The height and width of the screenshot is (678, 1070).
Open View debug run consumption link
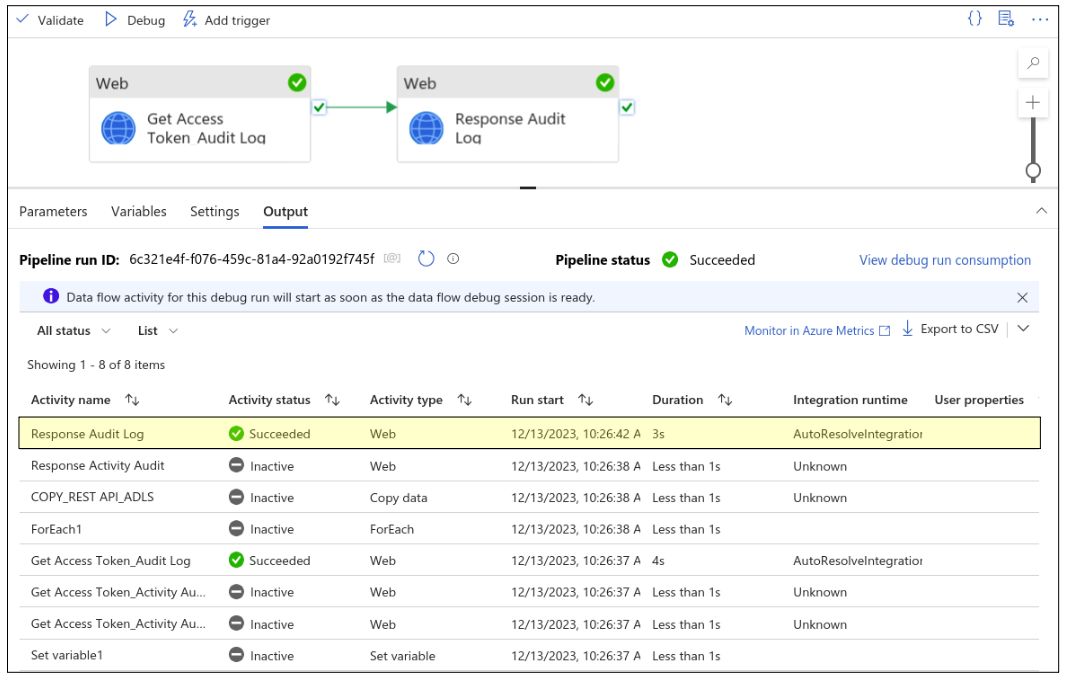coord(944,260)
